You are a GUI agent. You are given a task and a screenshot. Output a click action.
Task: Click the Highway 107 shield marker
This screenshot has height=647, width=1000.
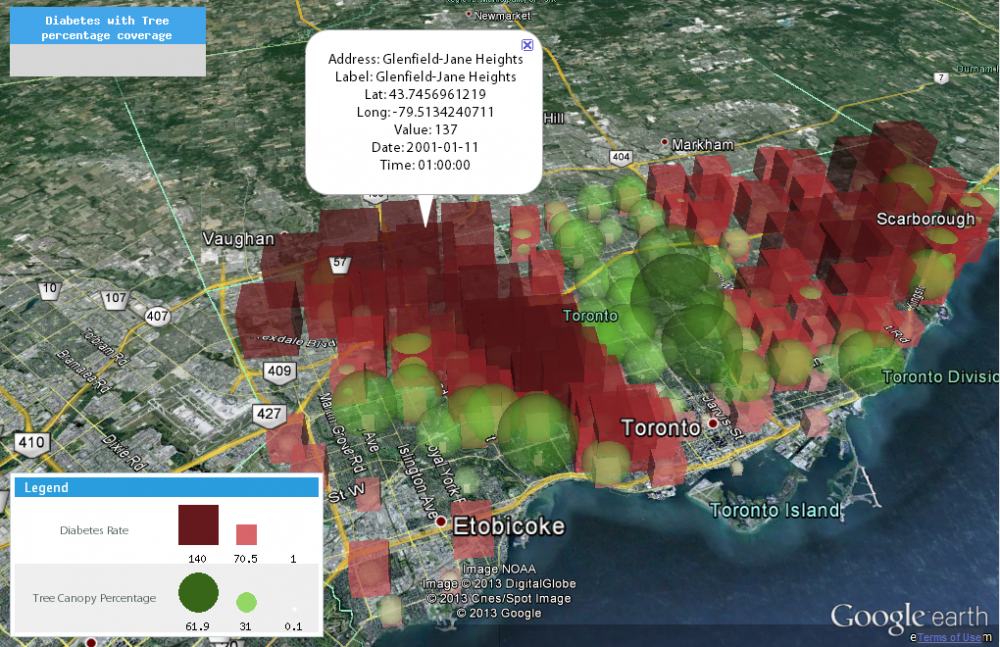(x=116, y=298)
